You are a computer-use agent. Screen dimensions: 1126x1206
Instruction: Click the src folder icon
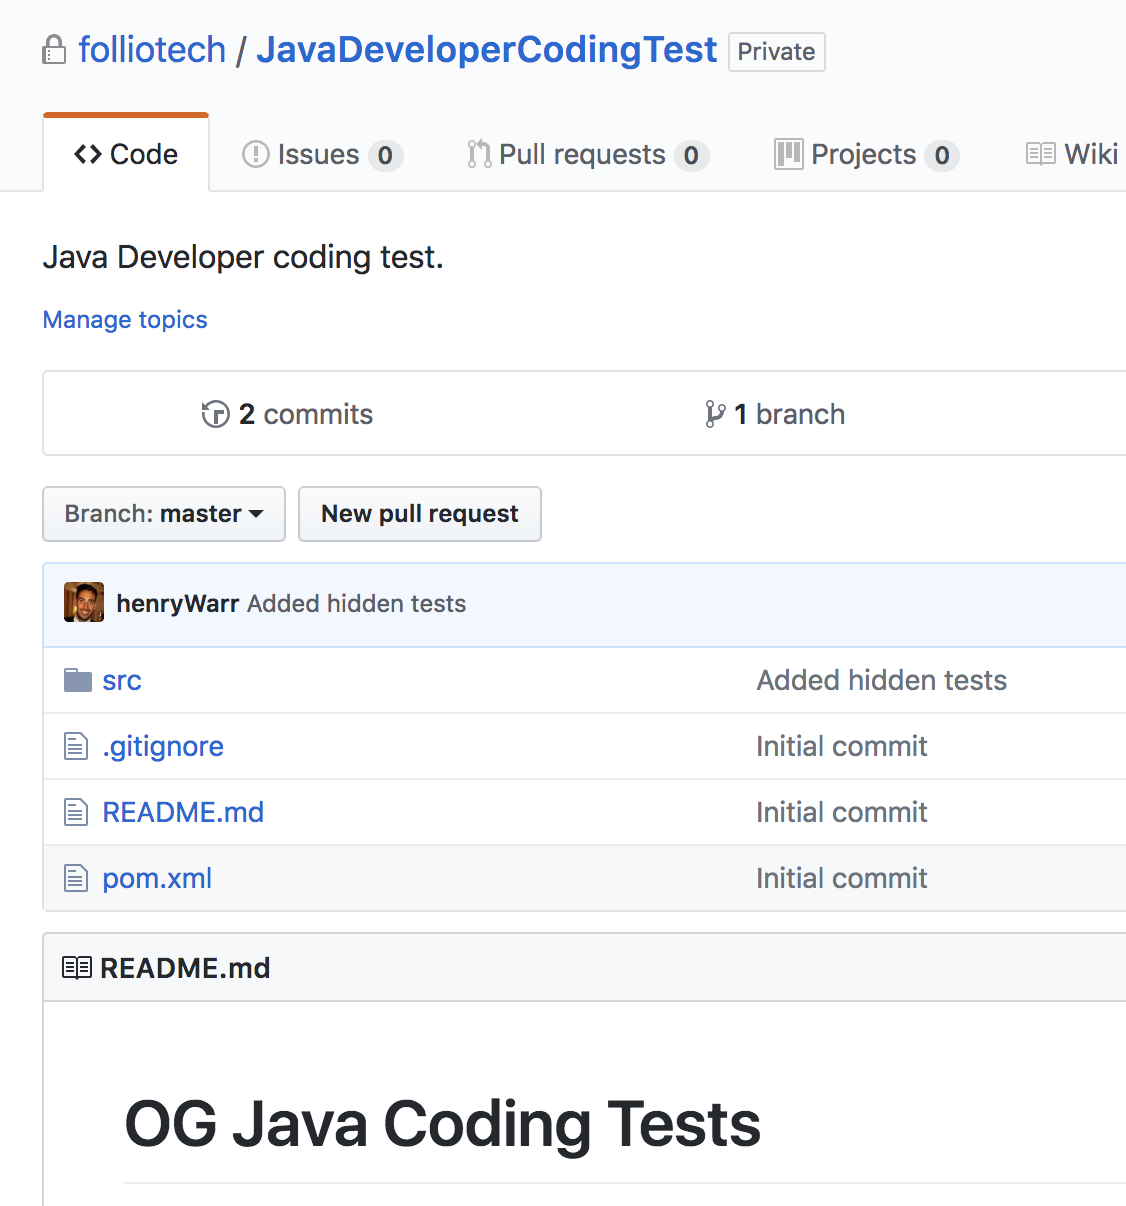[x=77, y=679]
